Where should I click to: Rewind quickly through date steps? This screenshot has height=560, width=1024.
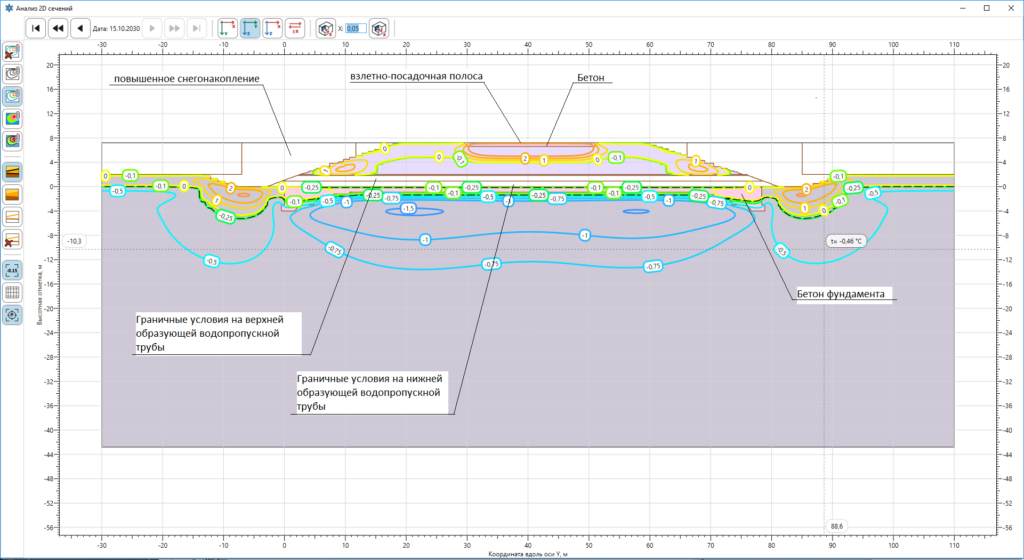[58, 28]
